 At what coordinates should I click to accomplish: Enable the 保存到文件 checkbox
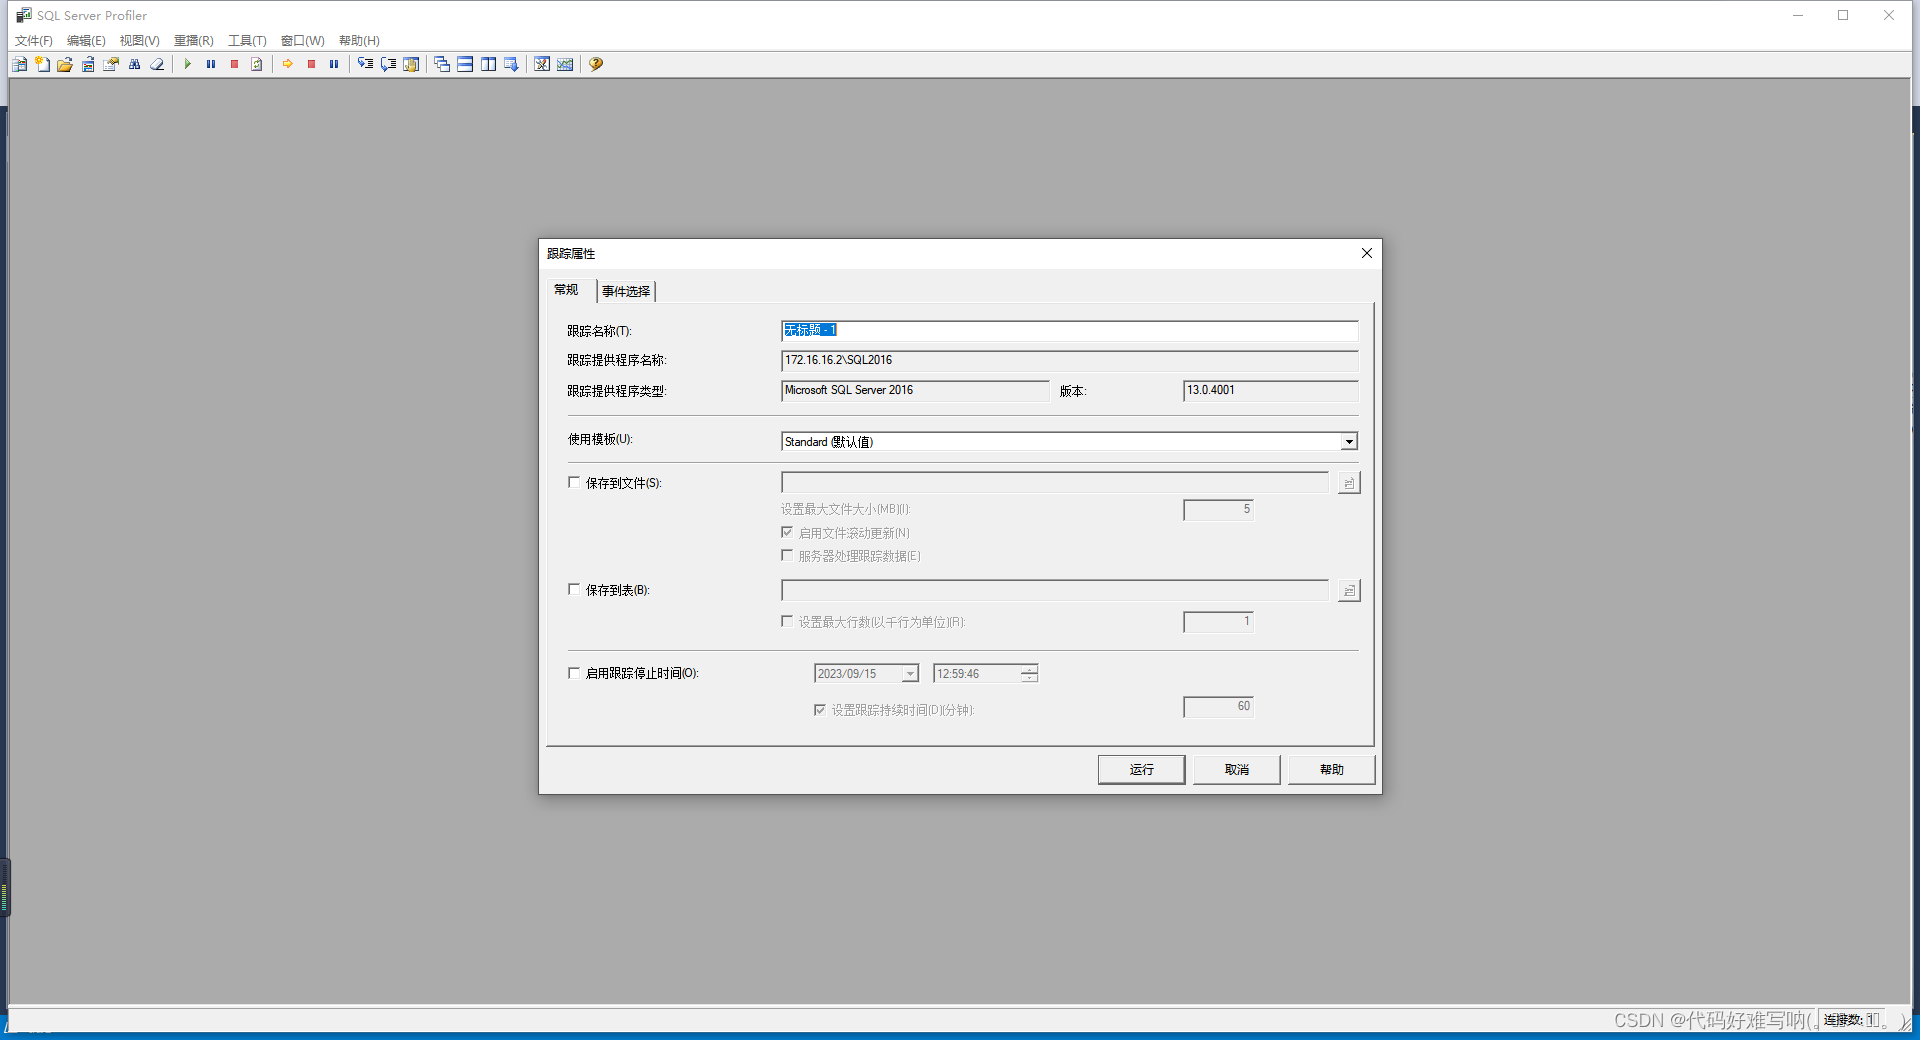(574, 482)
